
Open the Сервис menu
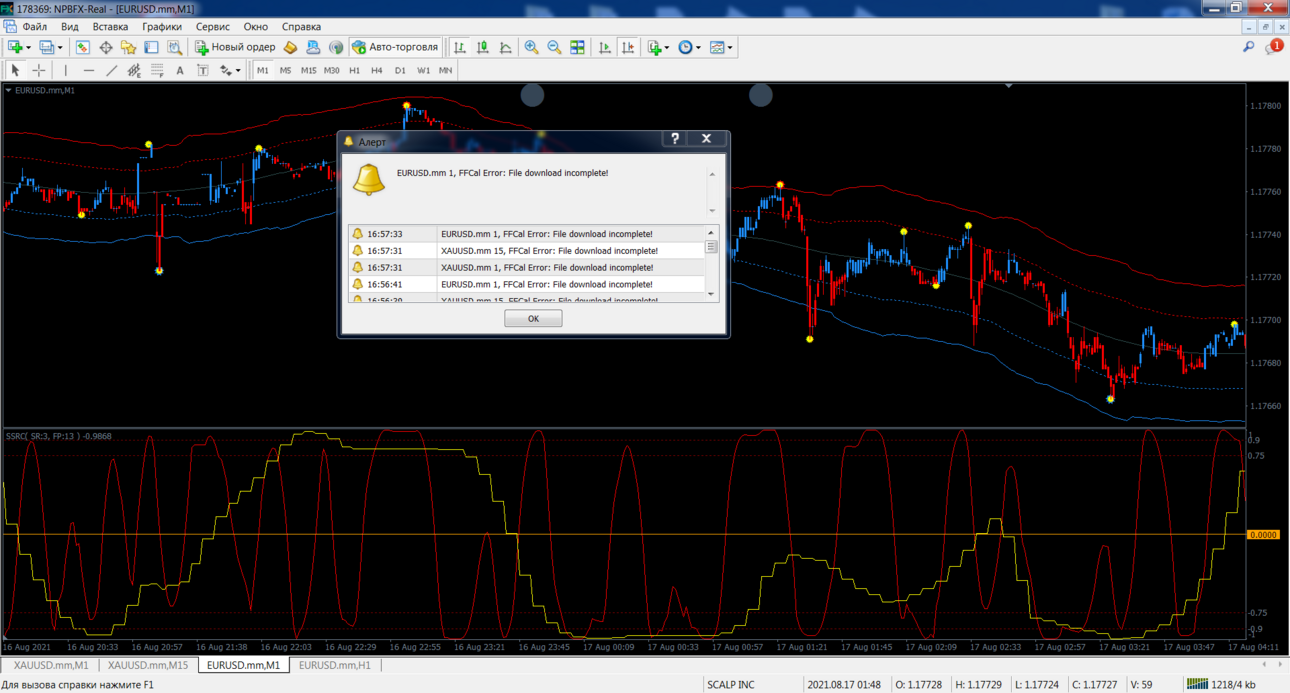[x=212, y=27]
